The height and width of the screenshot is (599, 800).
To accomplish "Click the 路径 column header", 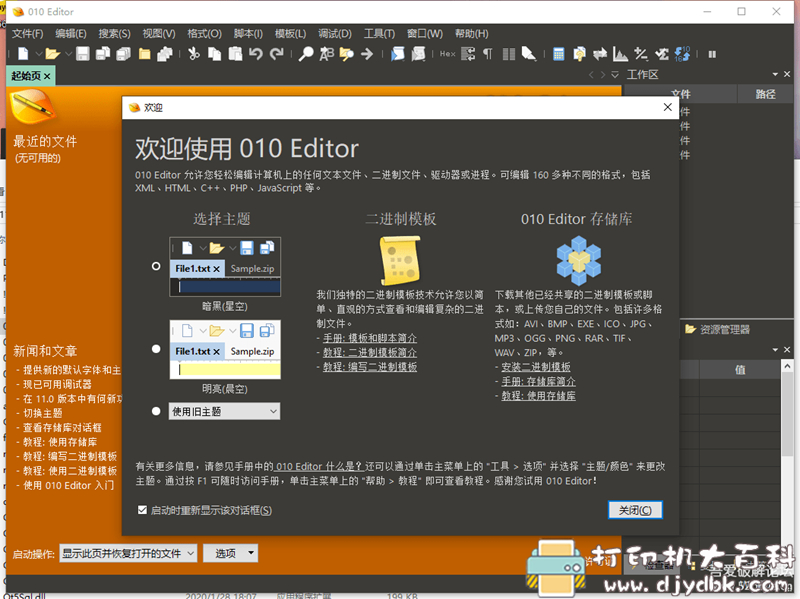I will click(765, 94).
